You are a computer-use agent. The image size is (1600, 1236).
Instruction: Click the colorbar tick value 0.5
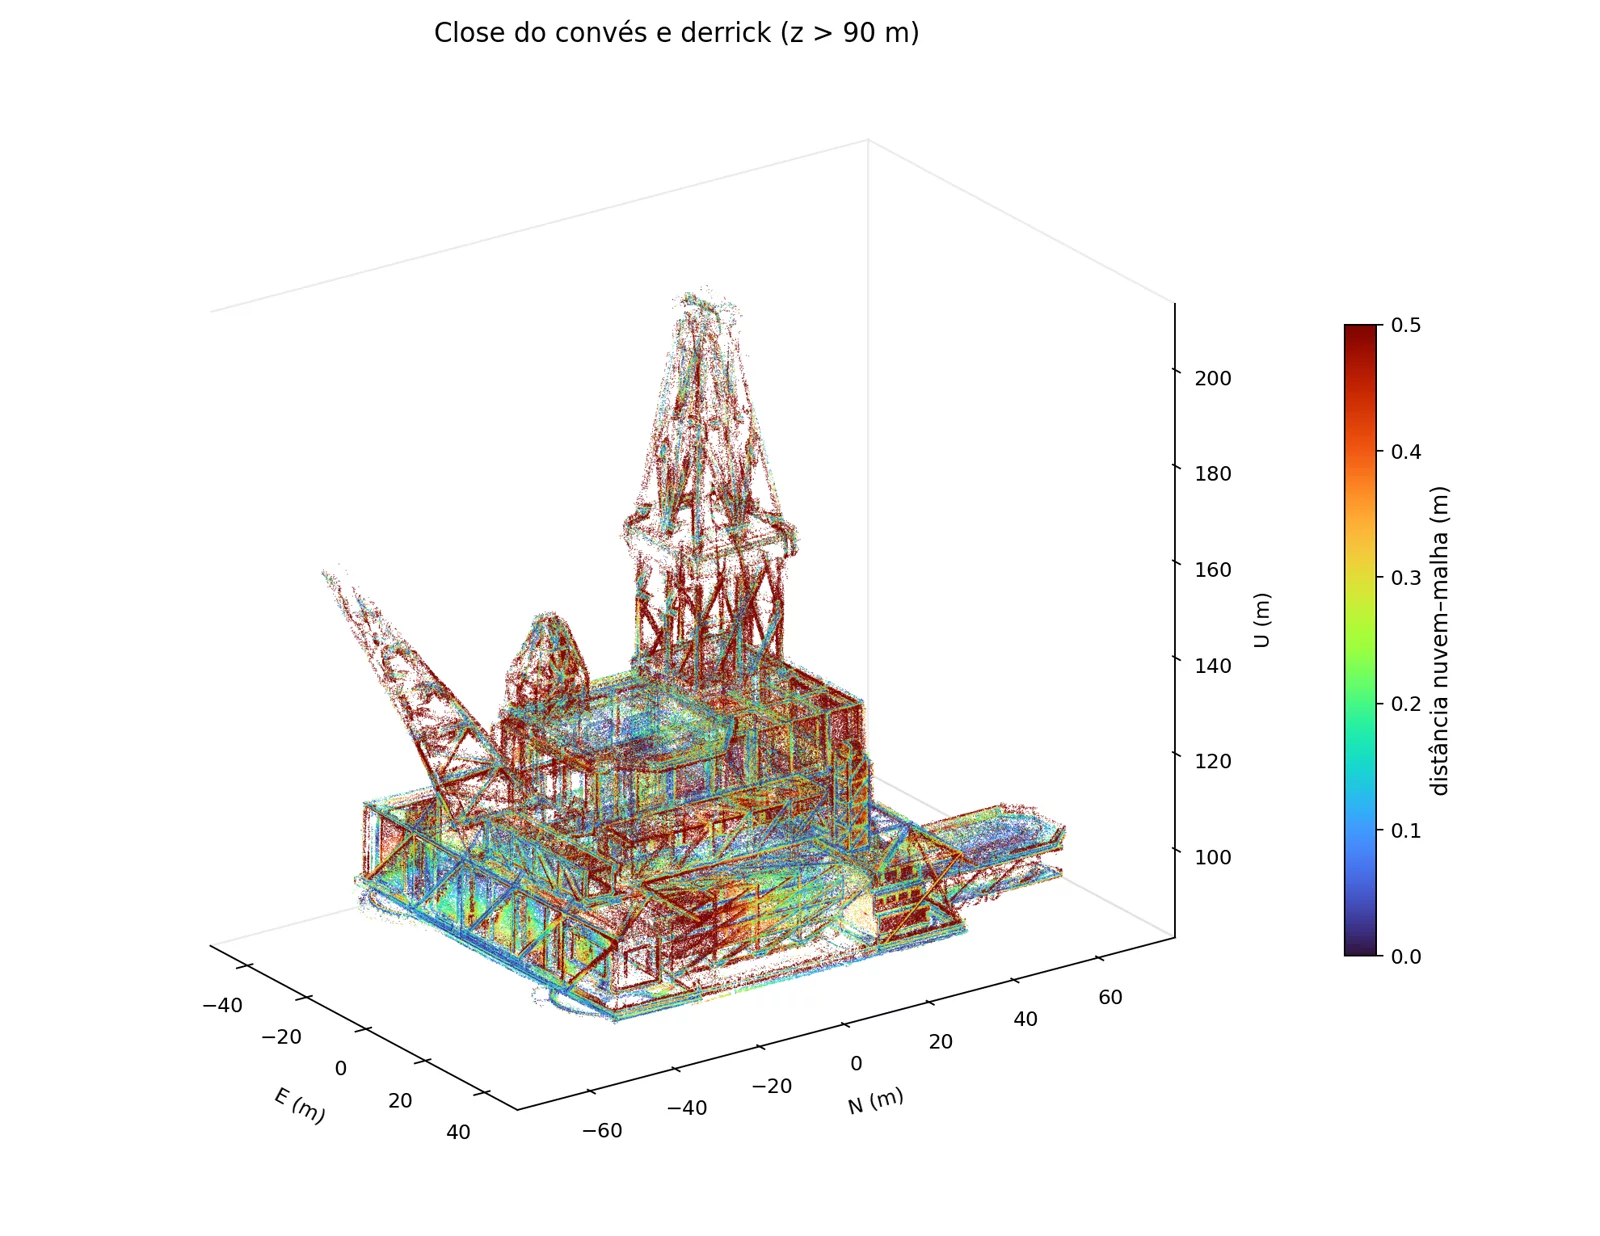point(1405,325)
